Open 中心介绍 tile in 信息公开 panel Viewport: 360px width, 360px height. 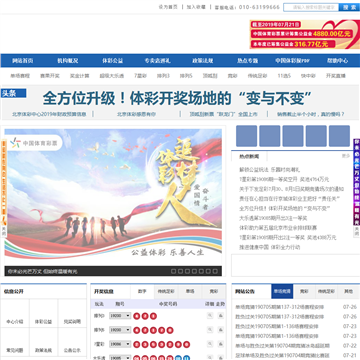pyautogui.click(x=15, y=313)
